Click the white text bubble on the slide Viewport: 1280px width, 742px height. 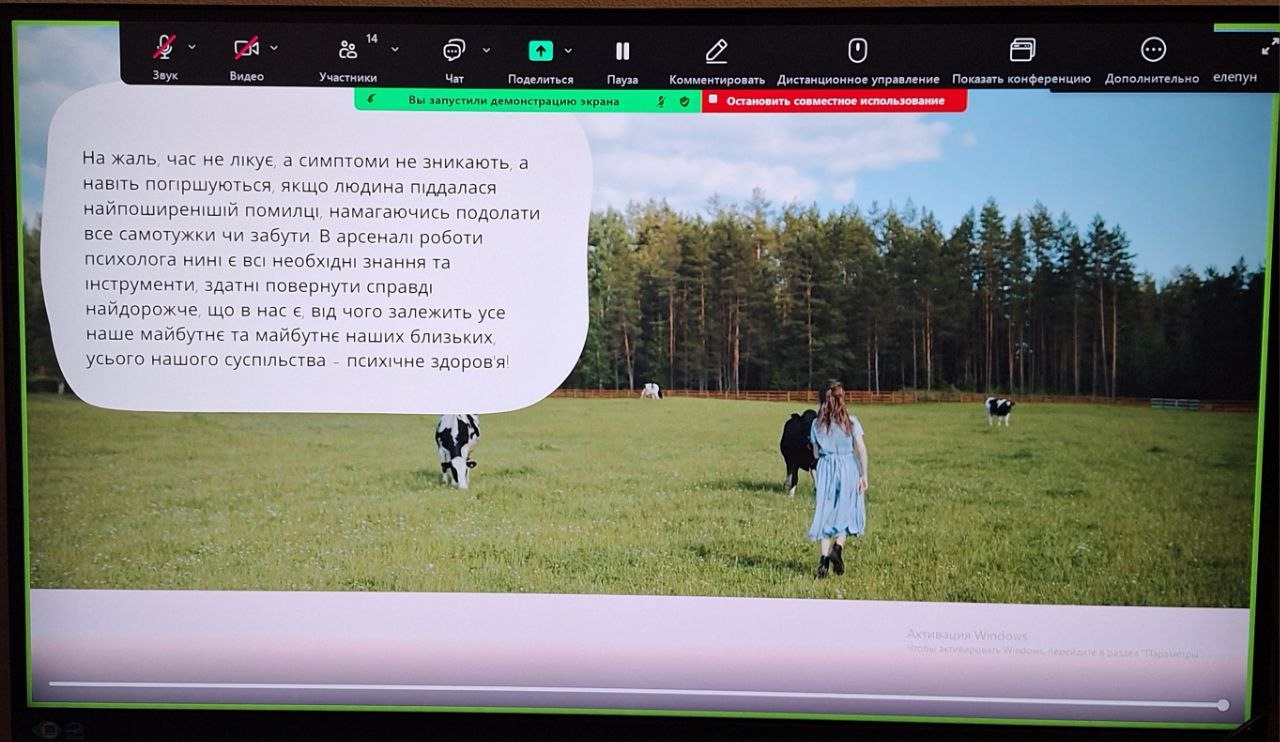tap(317, 250)
